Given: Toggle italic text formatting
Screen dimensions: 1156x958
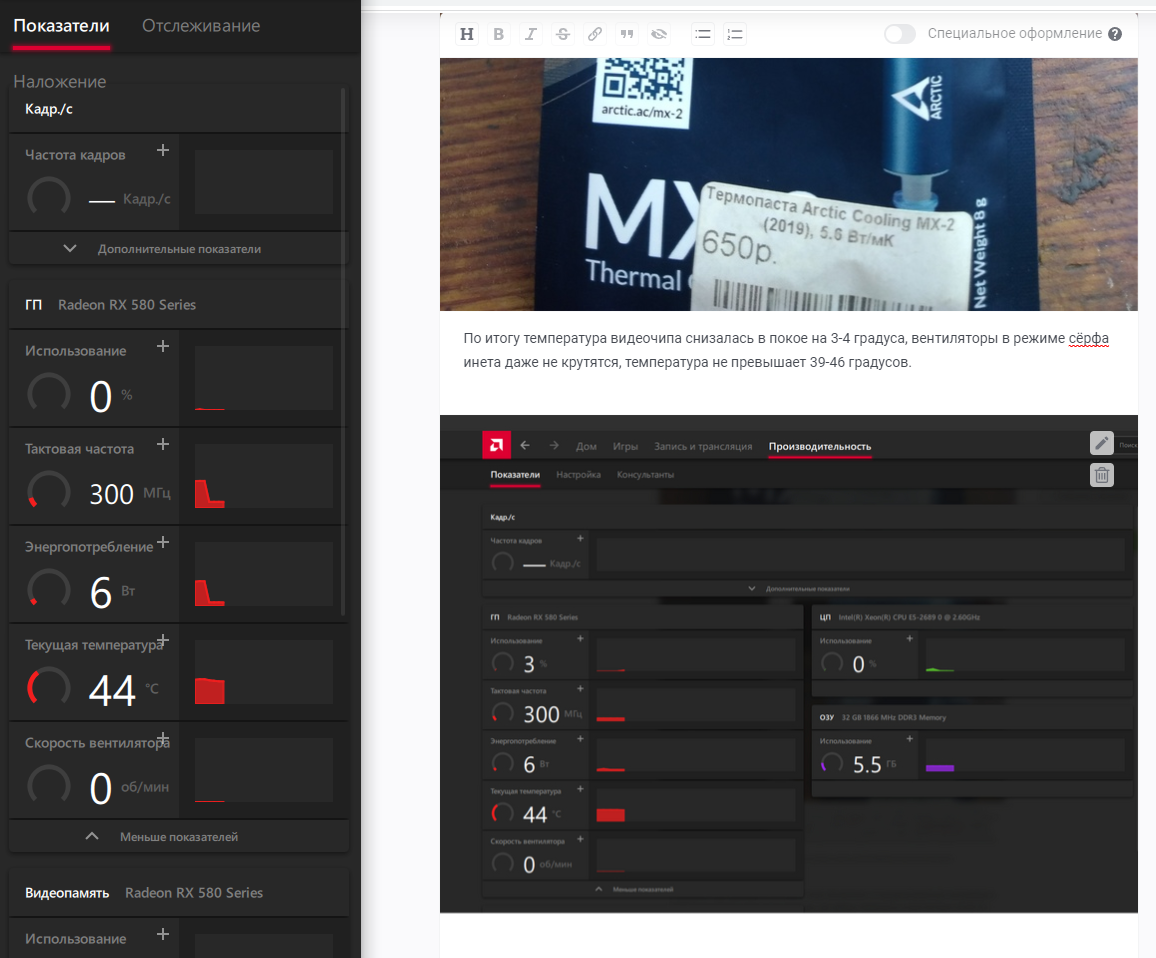Looking at the screenshot, I should point(531,34).
